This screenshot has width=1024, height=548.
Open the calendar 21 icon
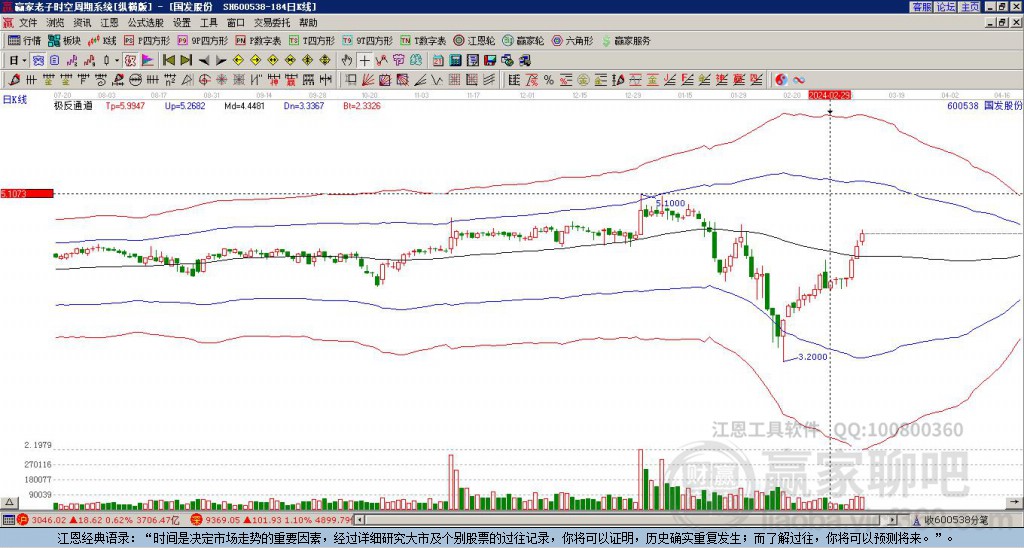438,61
